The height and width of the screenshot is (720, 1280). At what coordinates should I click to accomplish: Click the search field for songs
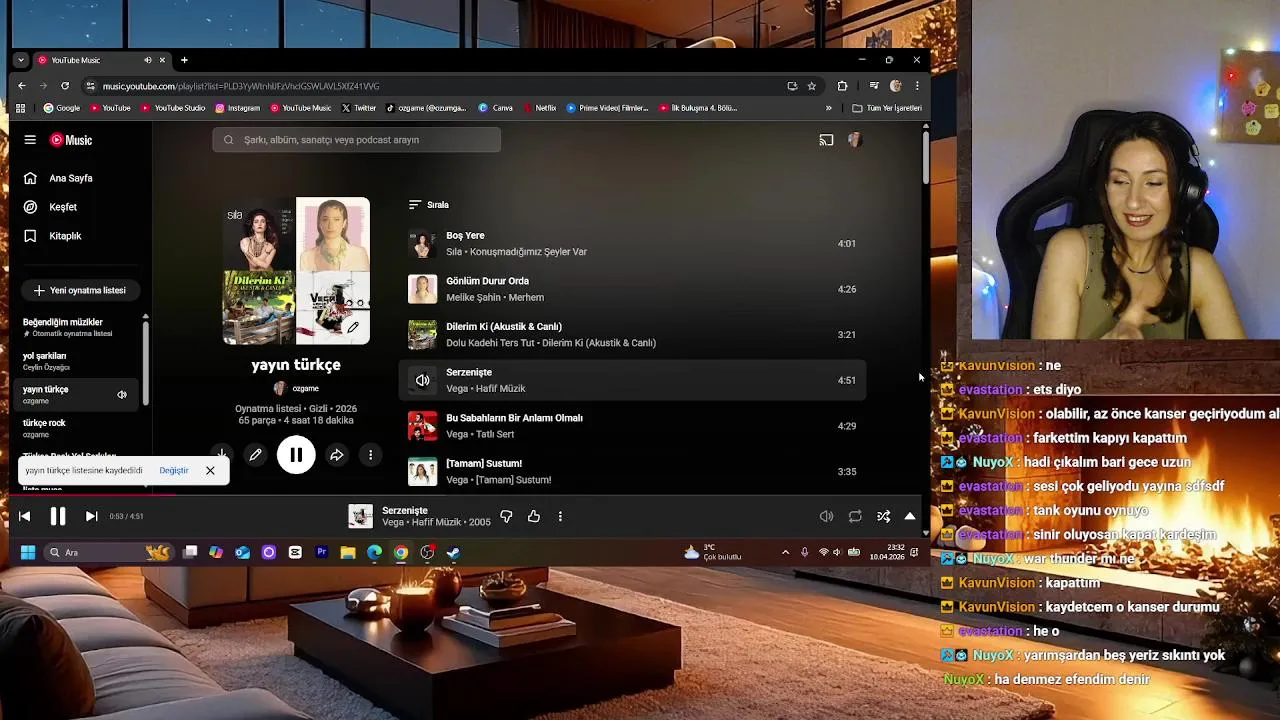[356, 140]
